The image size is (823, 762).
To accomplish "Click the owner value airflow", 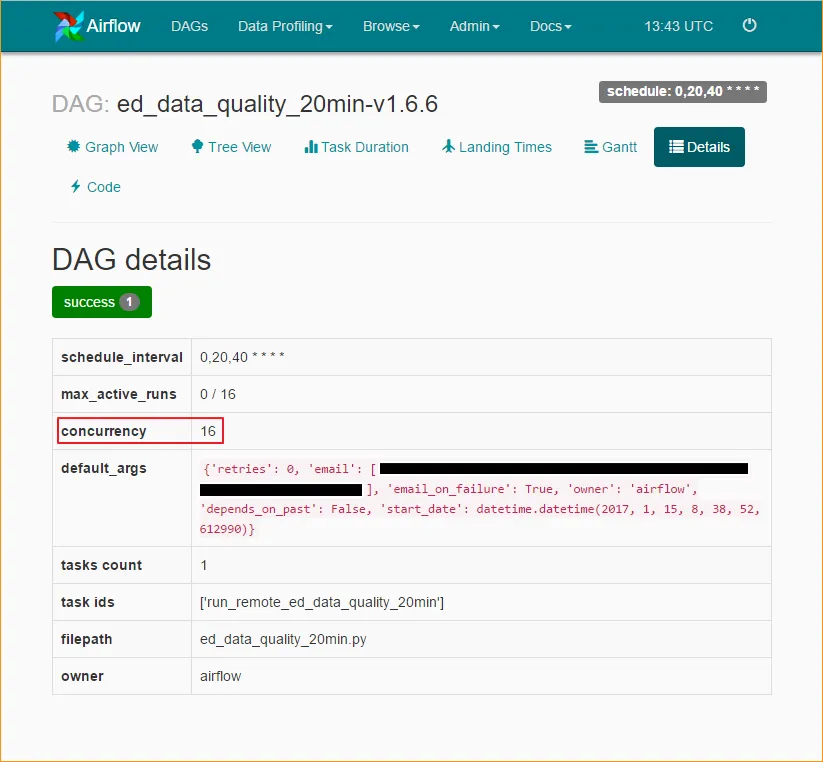I will (220, 676).
